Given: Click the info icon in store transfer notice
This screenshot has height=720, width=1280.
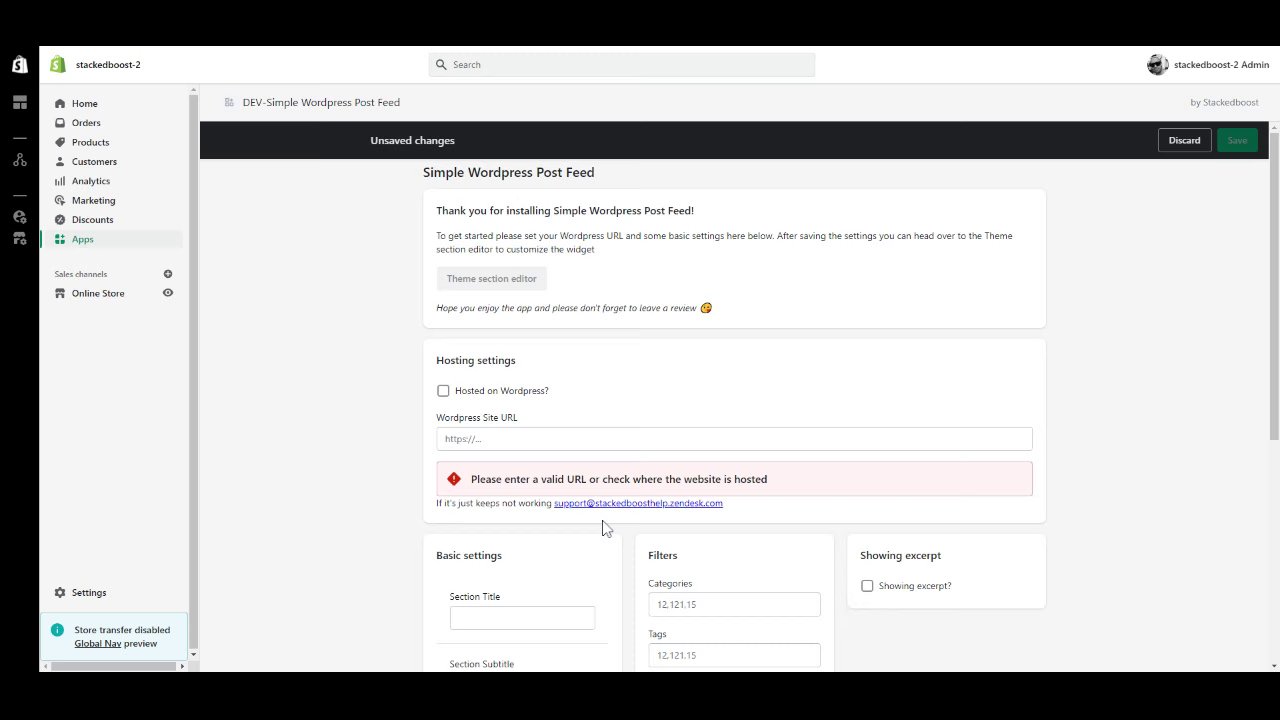Looking at the screenshot, I should 57,630.
